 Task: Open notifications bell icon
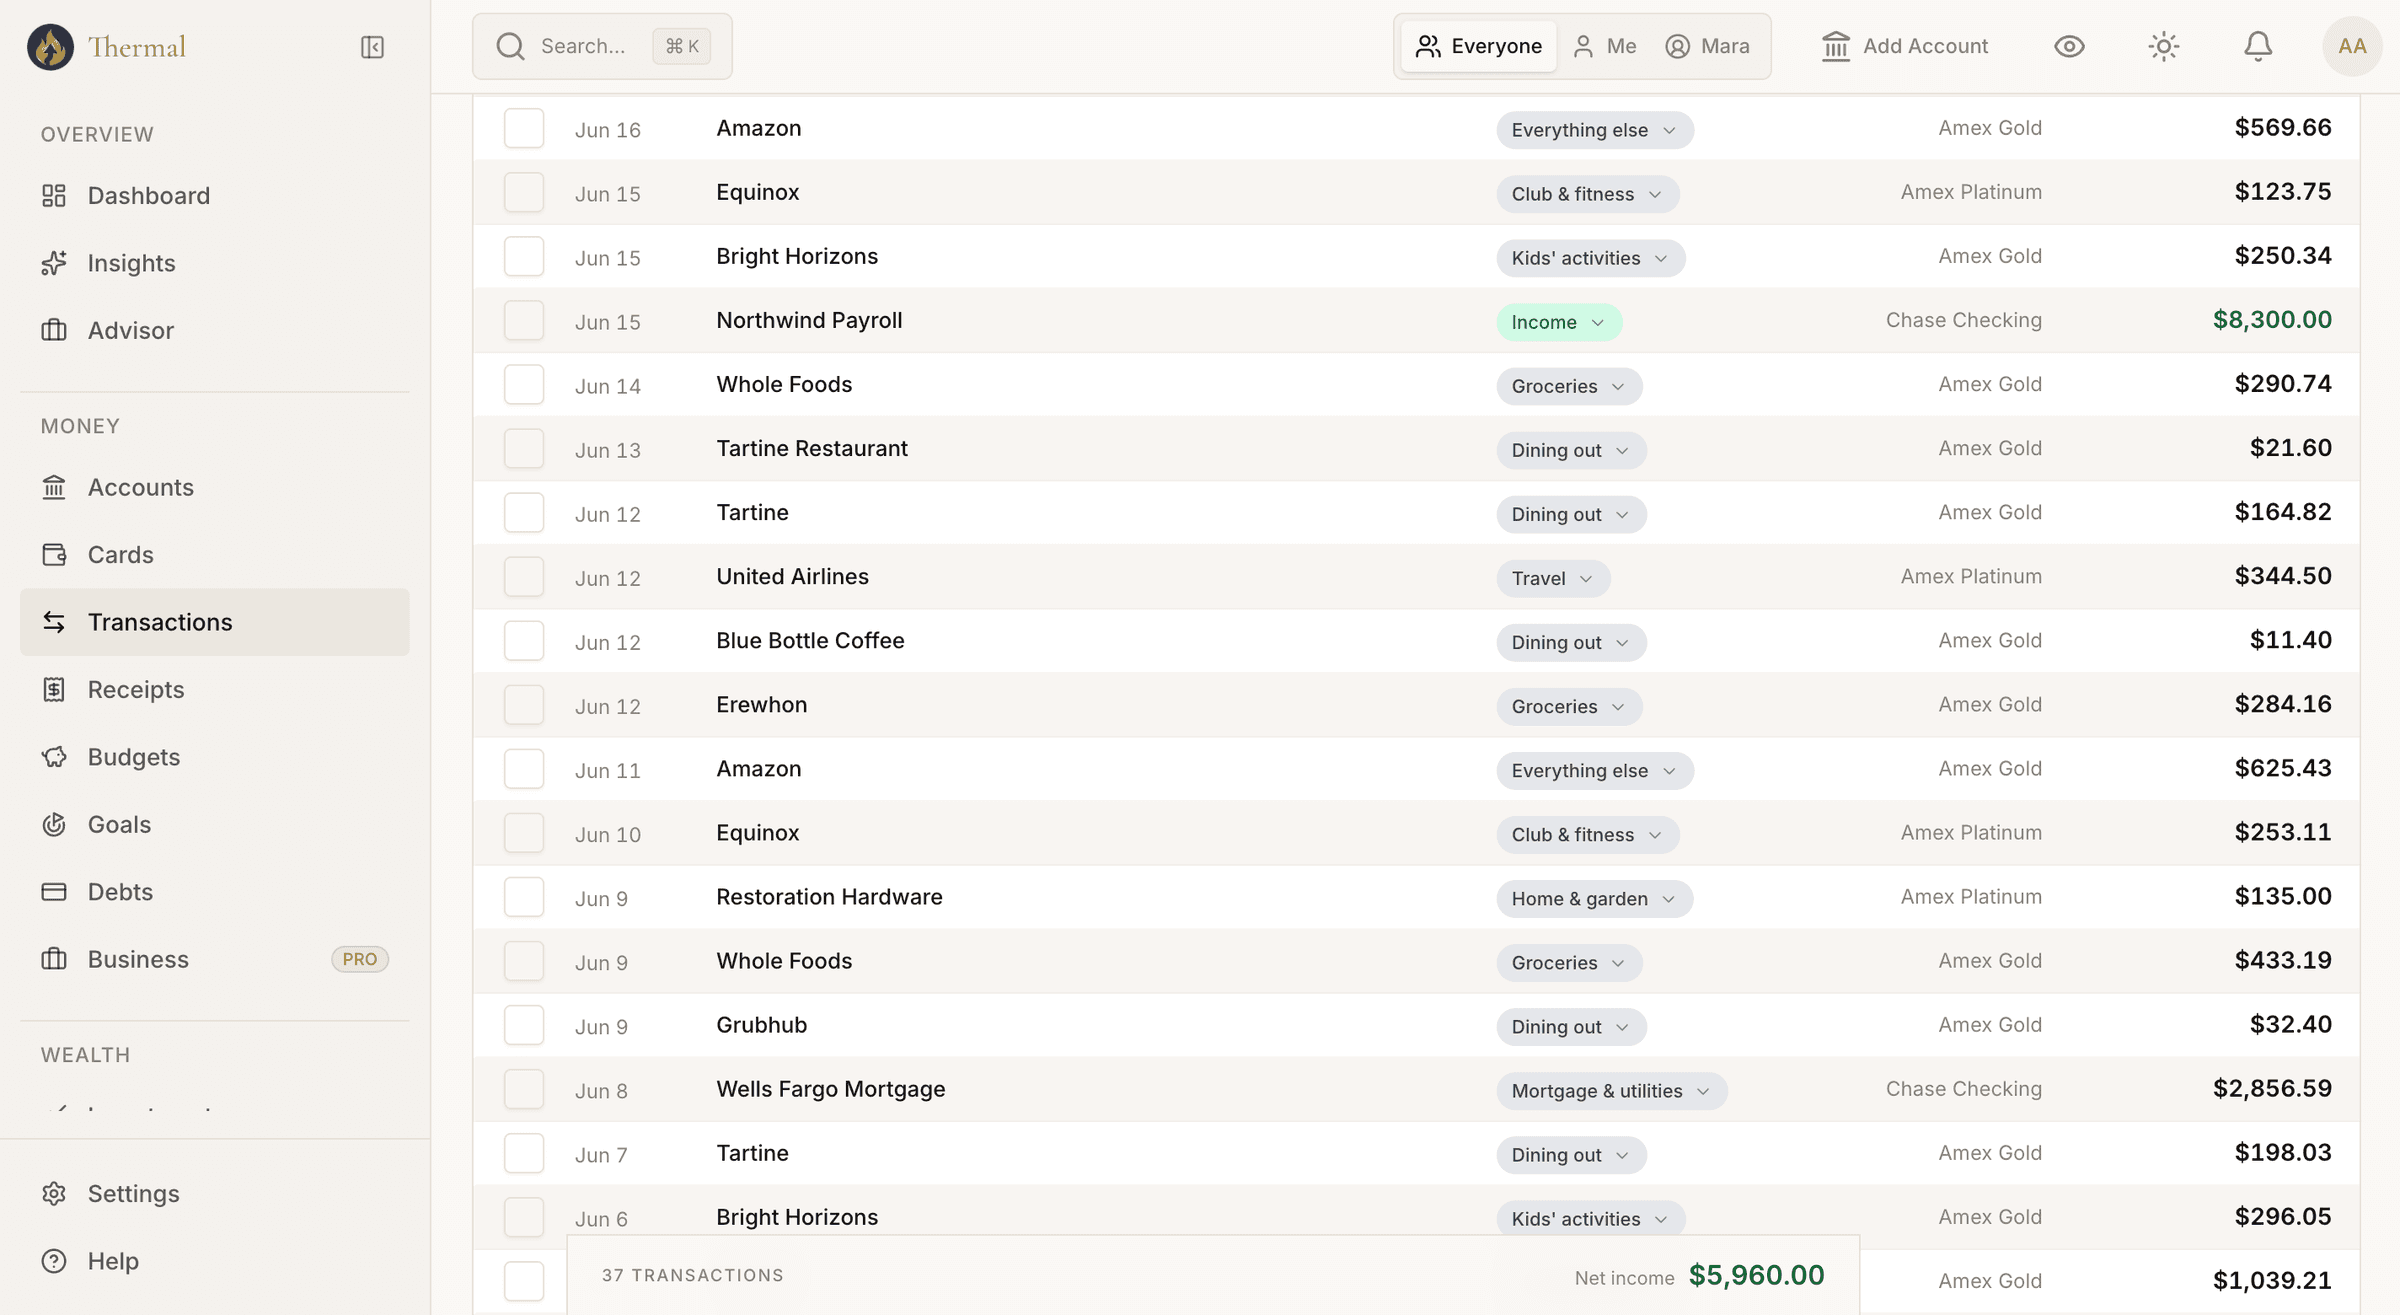tap(2258, 46)
